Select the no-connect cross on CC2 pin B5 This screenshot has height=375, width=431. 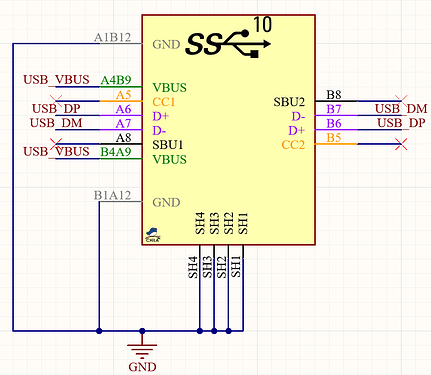point(401,144)
